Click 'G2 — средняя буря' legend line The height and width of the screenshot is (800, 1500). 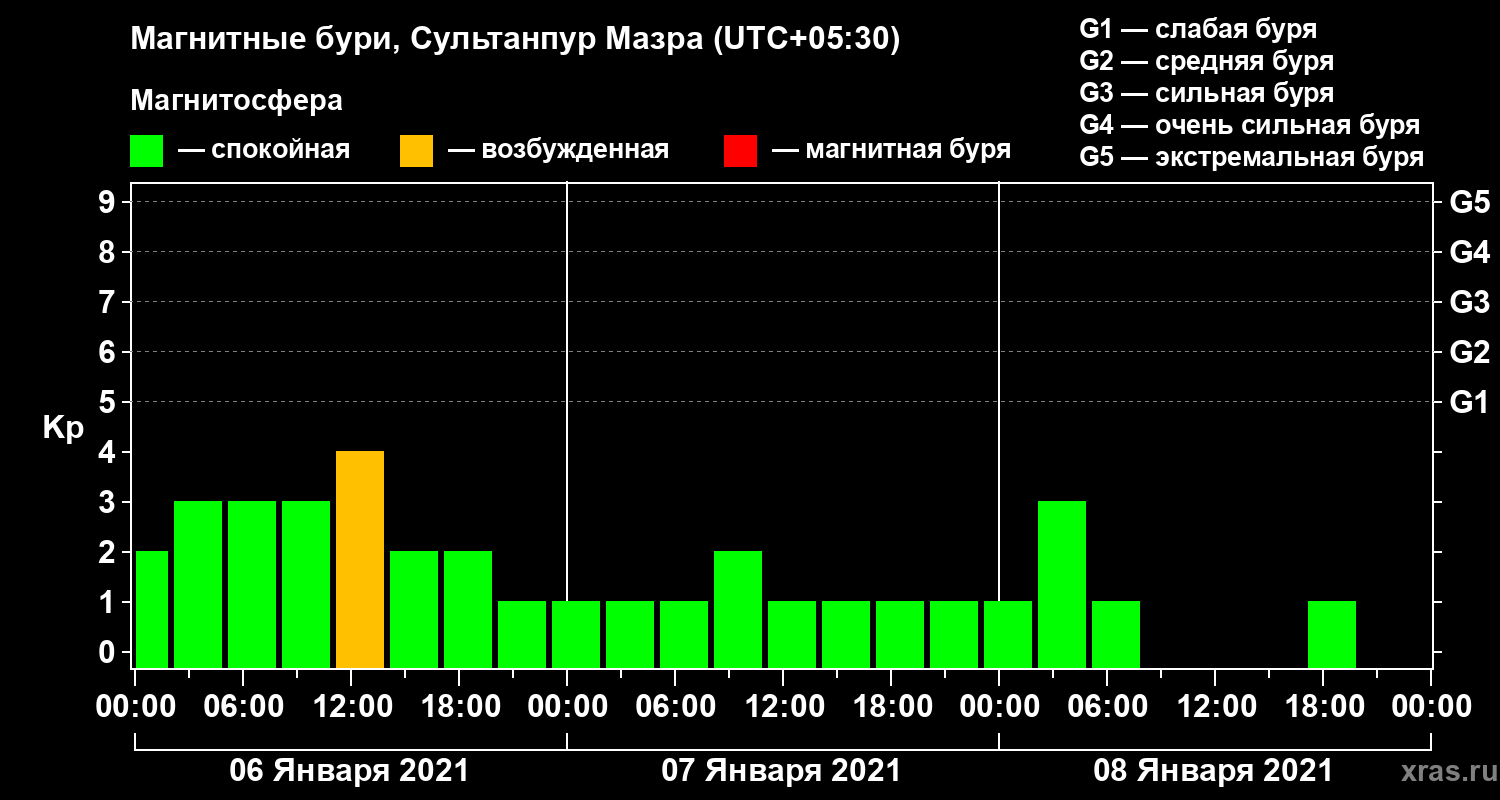(x=1206, y=61)
